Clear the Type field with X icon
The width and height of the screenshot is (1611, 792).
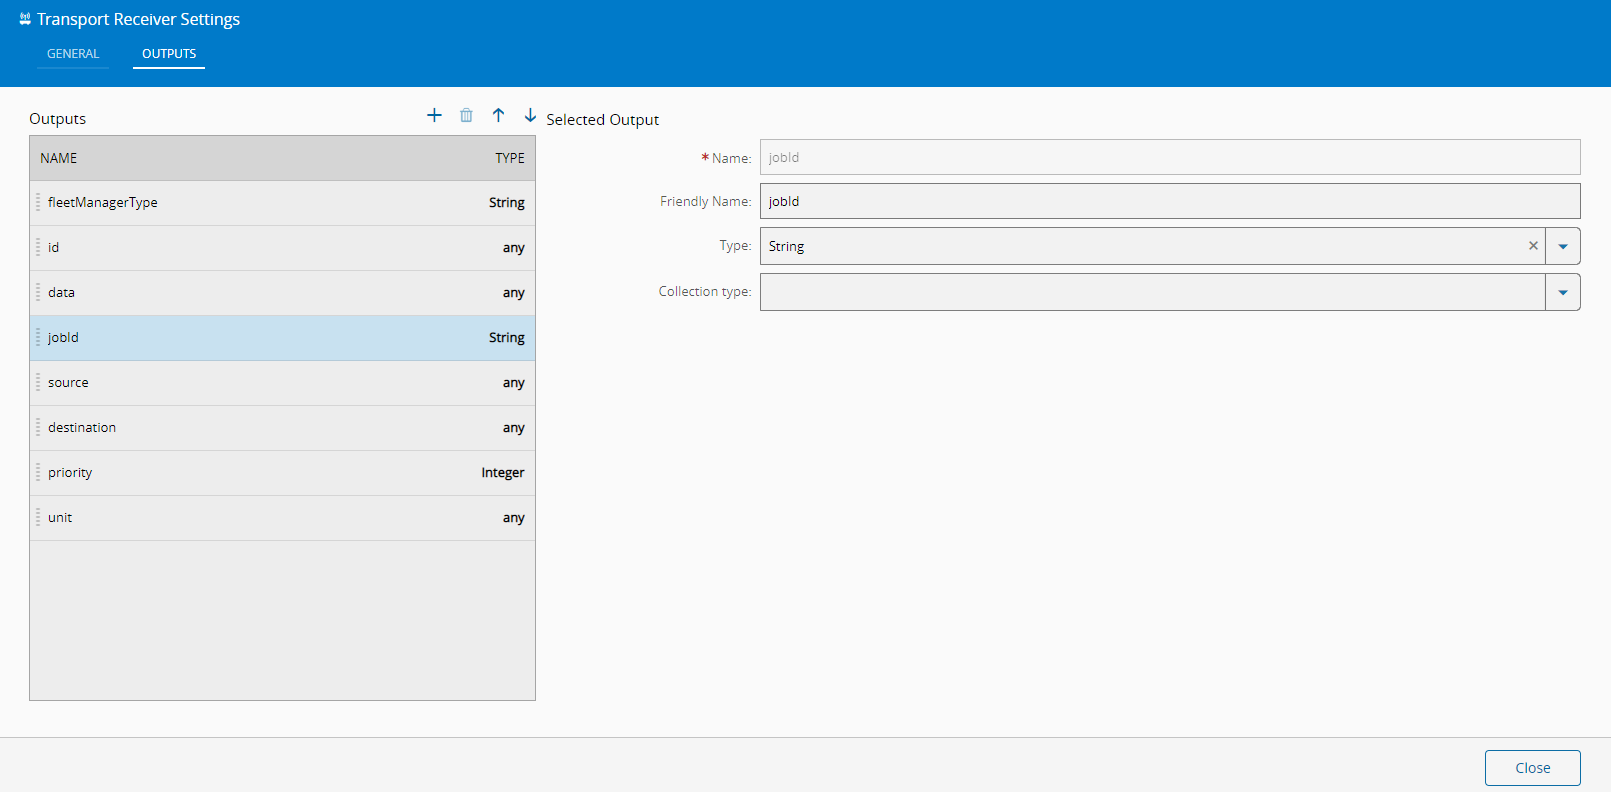1533,246
